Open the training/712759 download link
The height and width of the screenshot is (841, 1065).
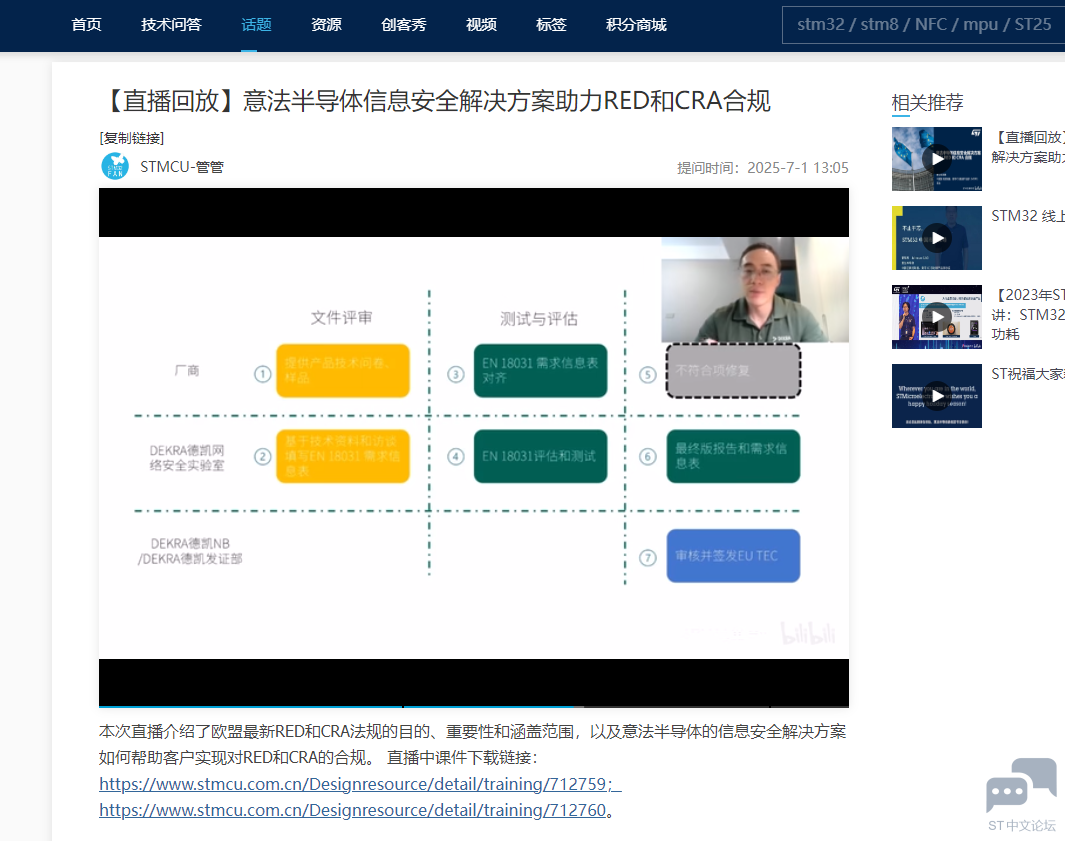click(x=360, y=784)
